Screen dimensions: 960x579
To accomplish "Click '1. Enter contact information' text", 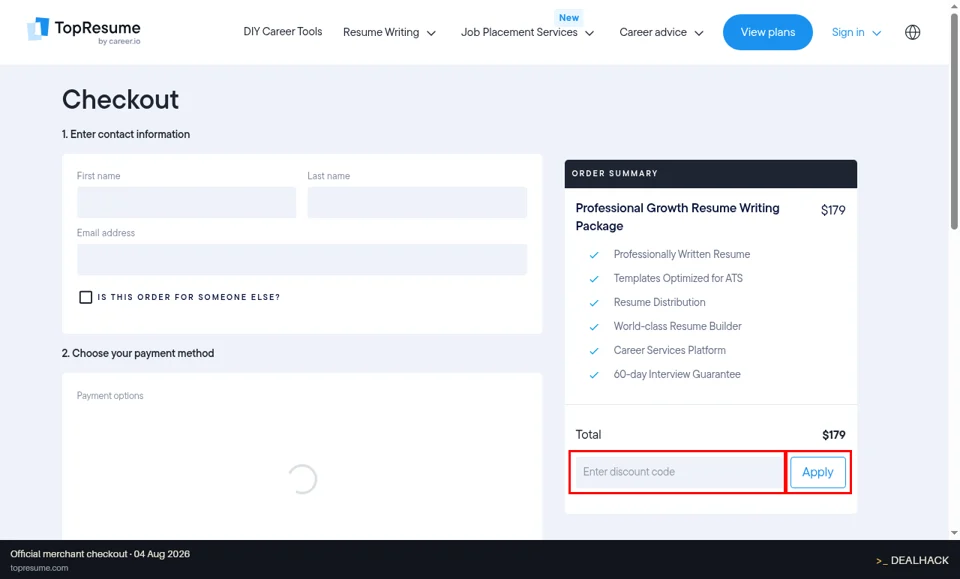I will [126, 134].
